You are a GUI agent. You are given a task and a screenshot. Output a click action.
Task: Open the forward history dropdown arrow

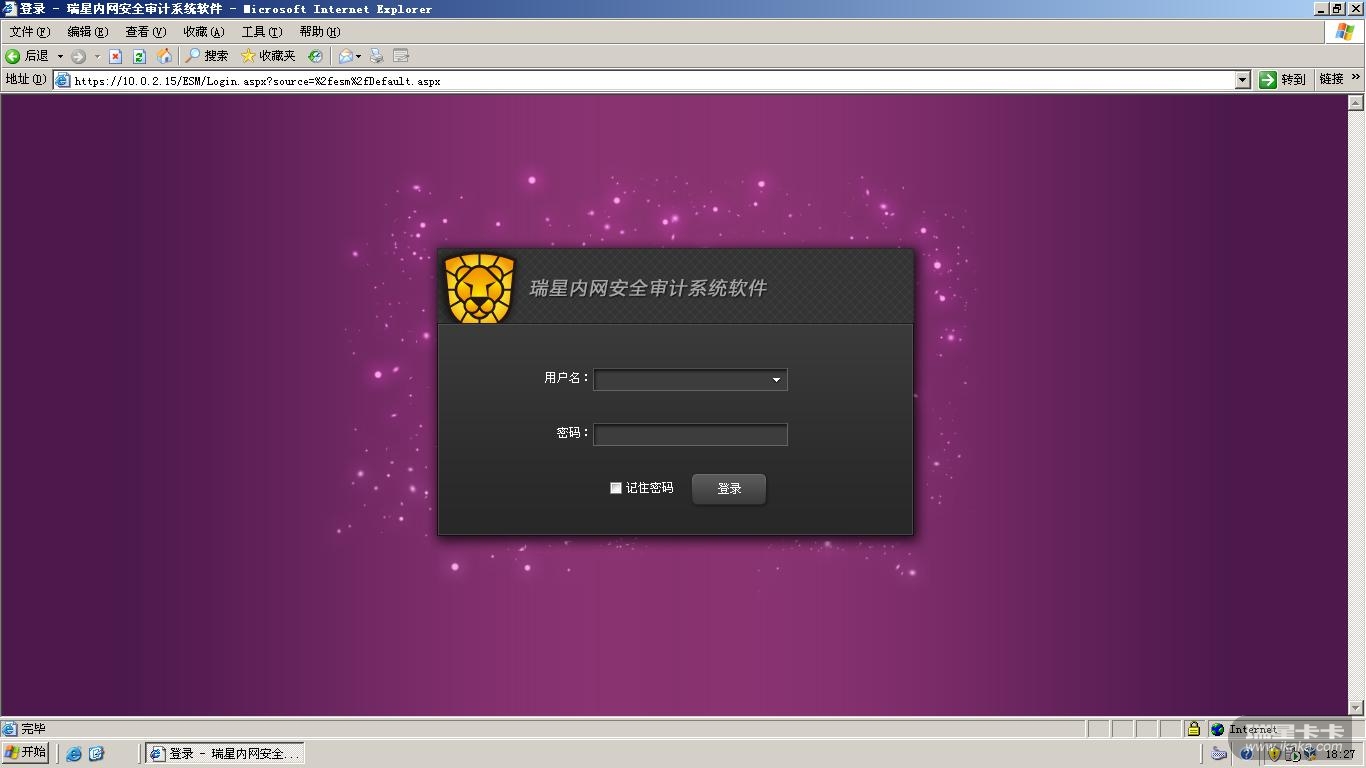(x=96, y=56)
